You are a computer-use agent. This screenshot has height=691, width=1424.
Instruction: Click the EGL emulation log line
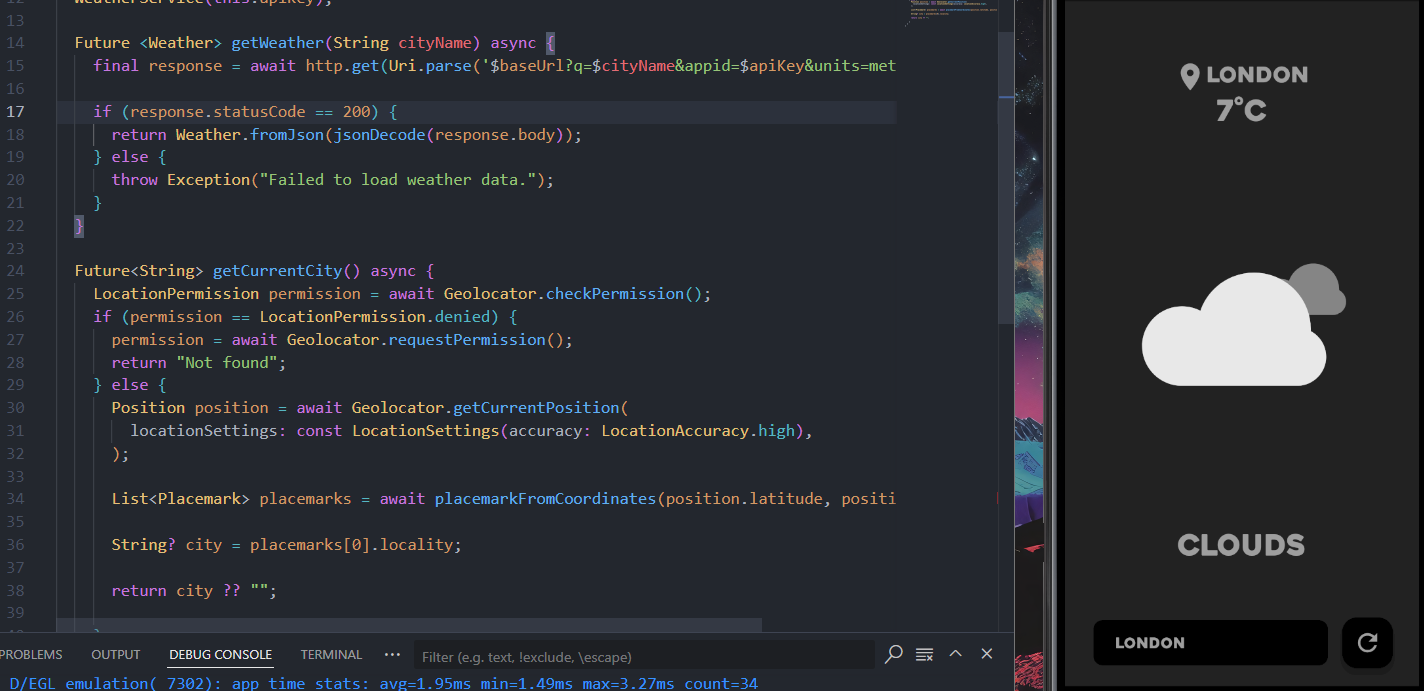[380, 683]
